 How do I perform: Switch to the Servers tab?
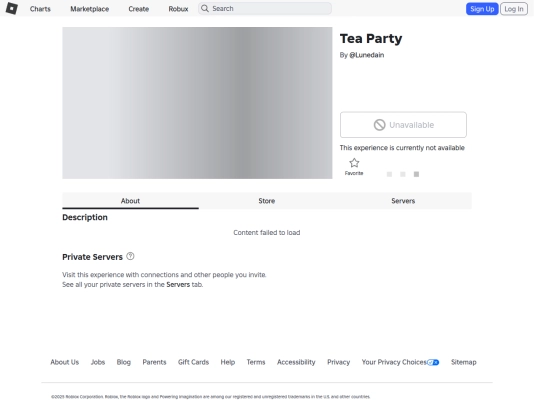point(403,201)
